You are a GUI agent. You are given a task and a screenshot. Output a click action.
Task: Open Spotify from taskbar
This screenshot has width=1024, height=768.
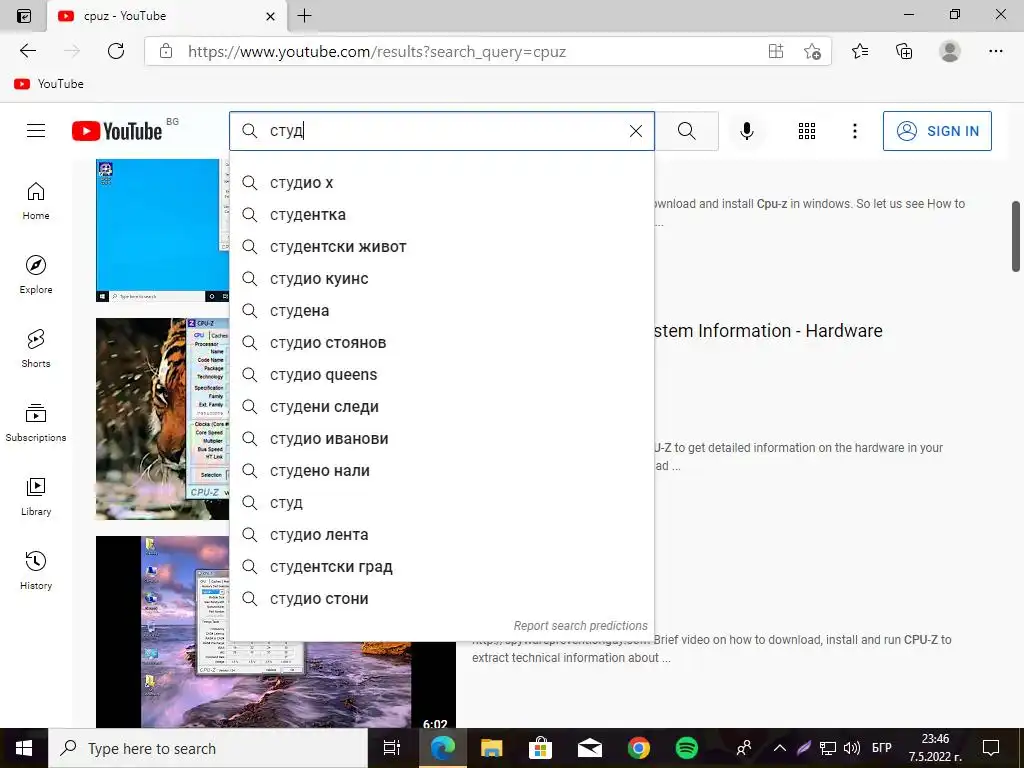686,748
